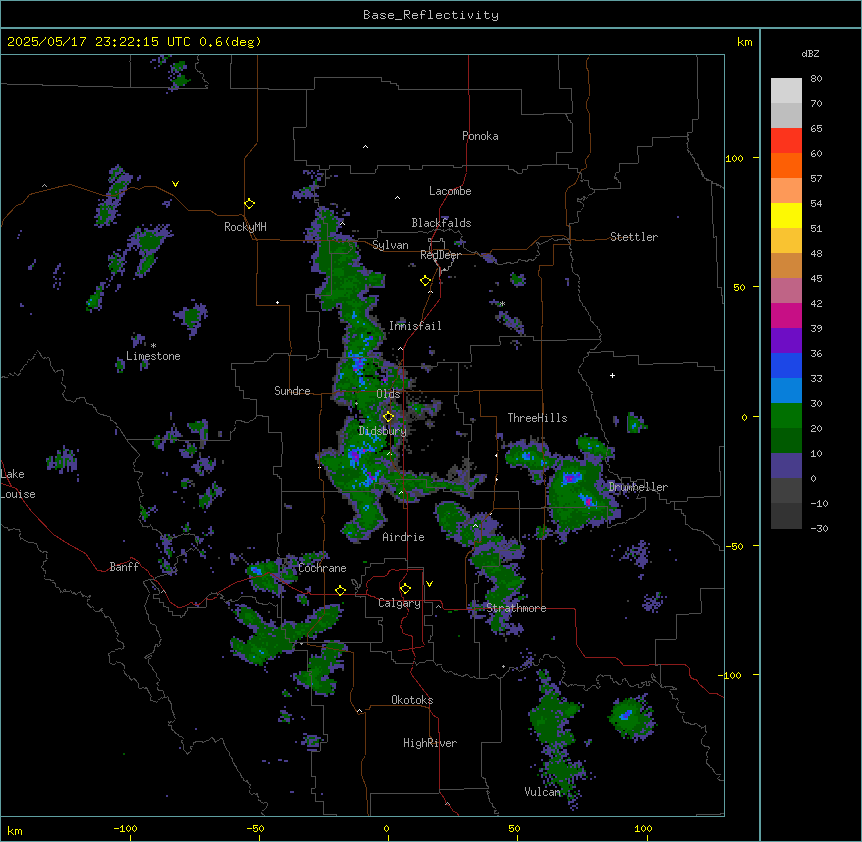Click the Lake Louise label
Viewport: 862px width, 842px height.
coord(18,484)
